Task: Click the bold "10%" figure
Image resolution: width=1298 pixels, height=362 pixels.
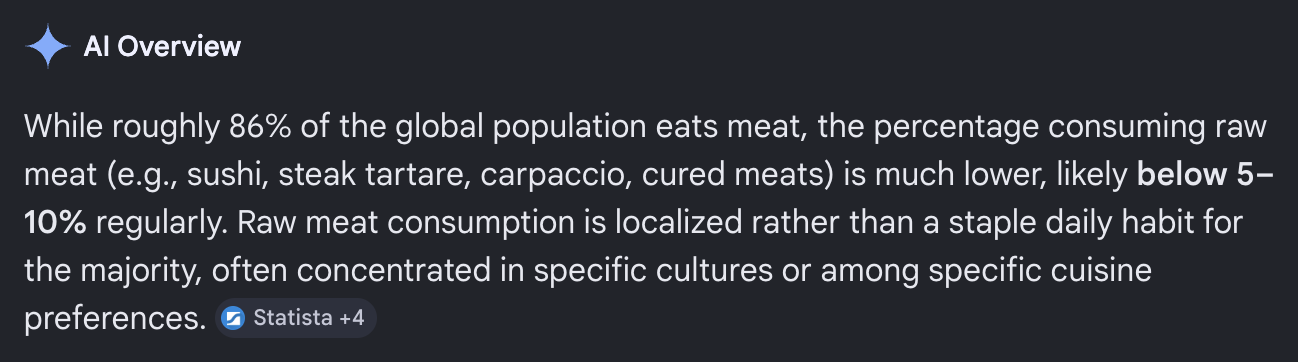Action: coord(55,223)
